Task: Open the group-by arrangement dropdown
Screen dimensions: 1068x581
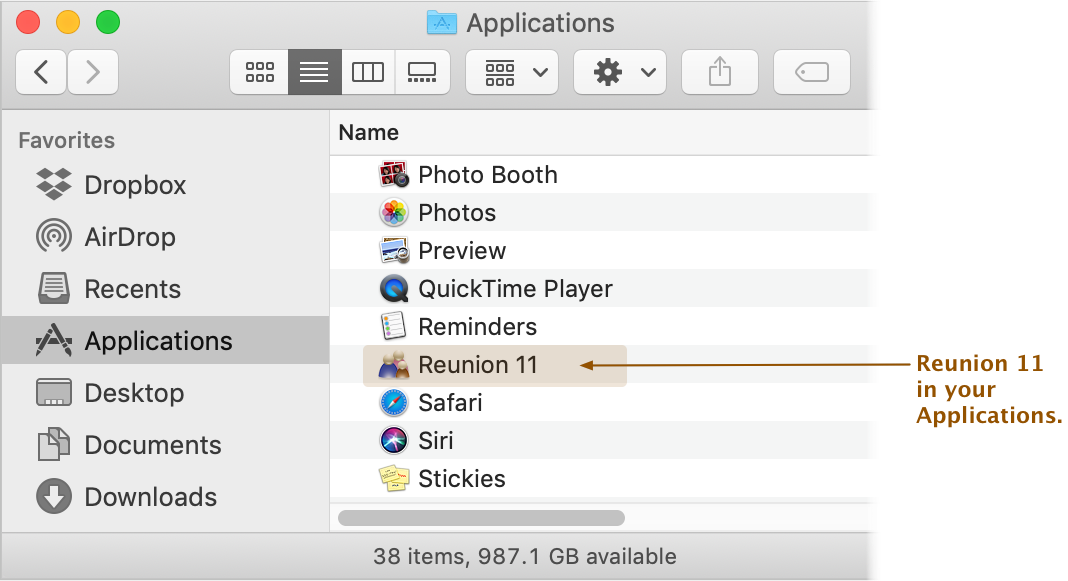Action: 512,72
